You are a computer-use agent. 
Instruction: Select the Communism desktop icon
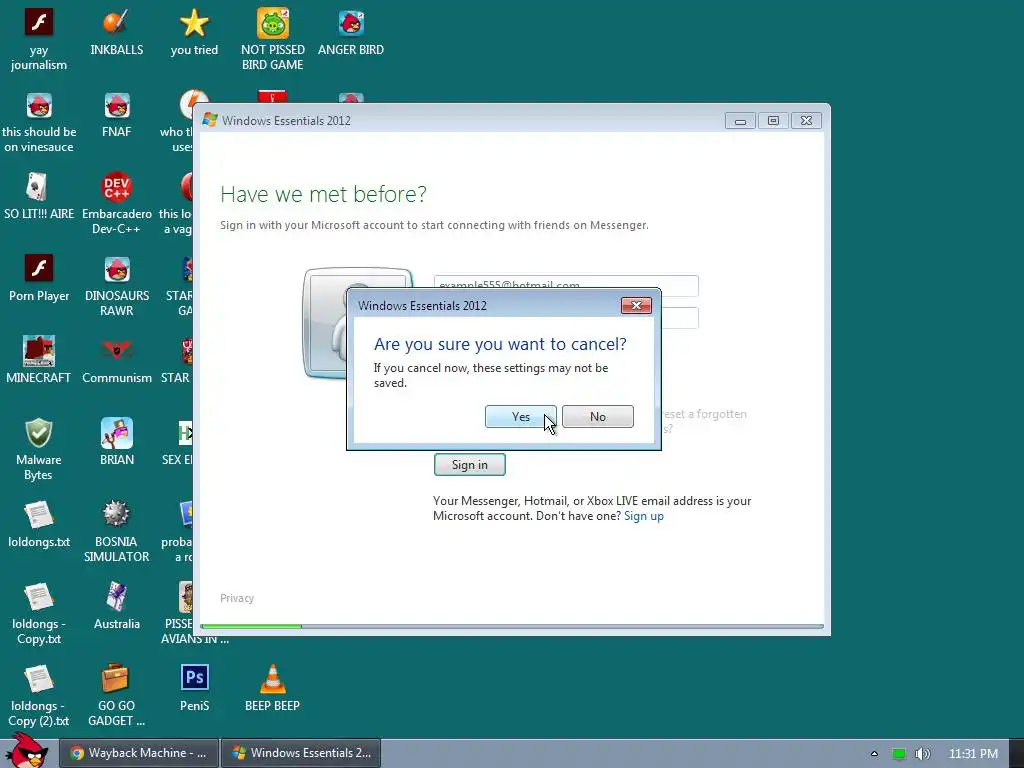(116, 360)
